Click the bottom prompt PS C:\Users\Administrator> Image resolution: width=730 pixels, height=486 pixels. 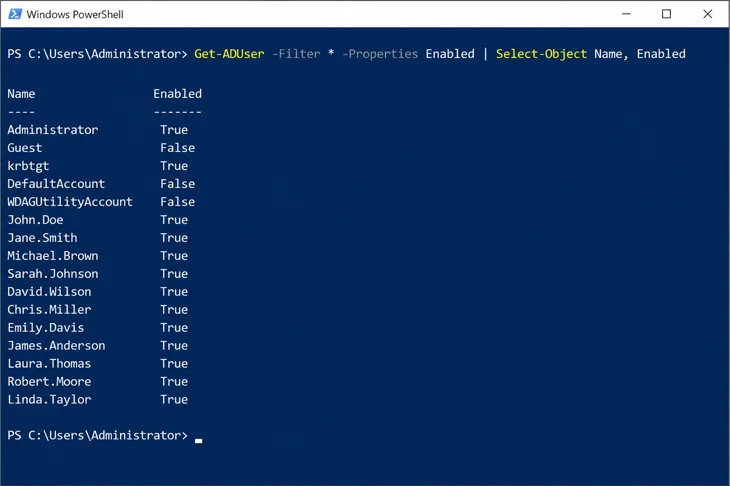[97, 435]
